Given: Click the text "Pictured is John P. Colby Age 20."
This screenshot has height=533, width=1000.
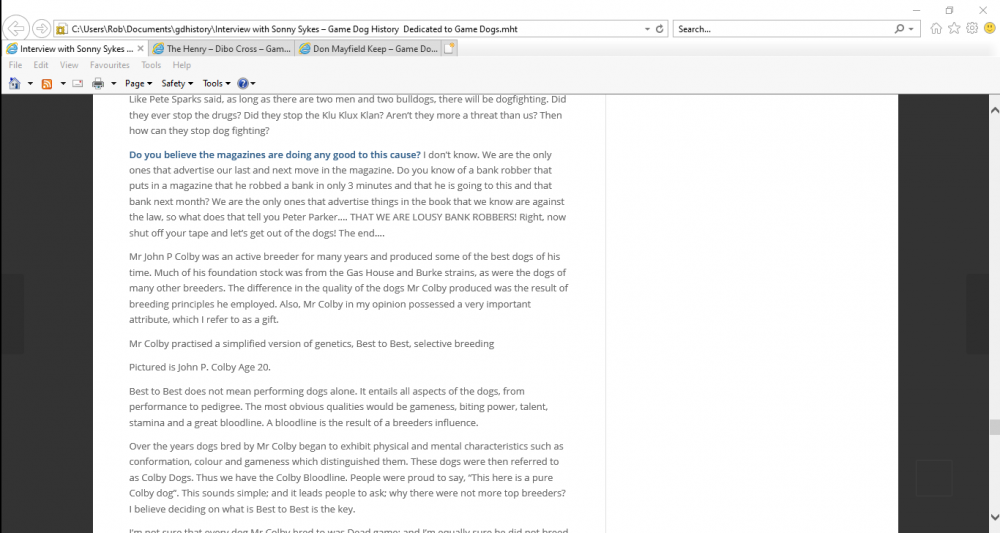Looking at the screenshot, I should click(200, 367).
